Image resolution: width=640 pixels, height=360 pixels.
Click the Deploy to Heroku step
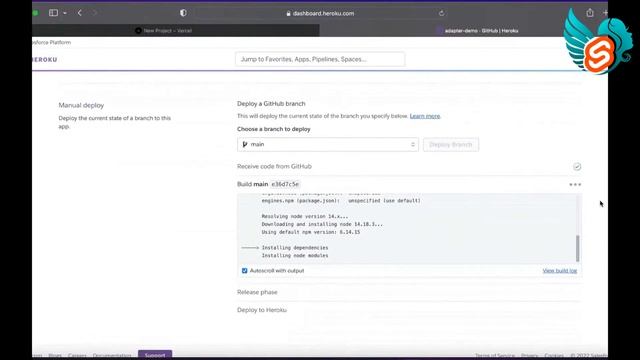tap(262, 310)
